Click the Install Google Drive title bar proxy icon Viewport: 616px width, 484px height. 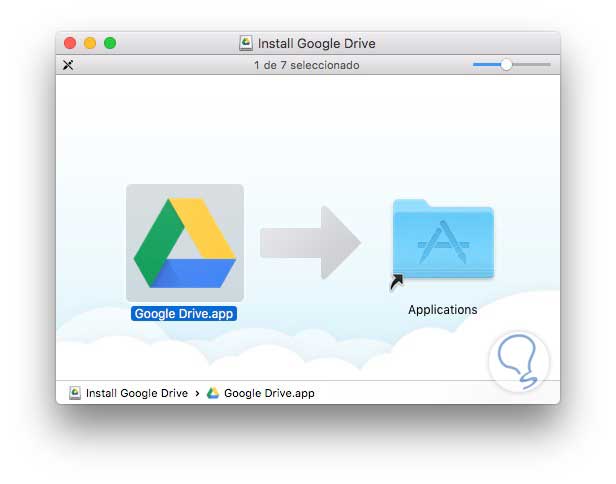[x=246, y=43]
